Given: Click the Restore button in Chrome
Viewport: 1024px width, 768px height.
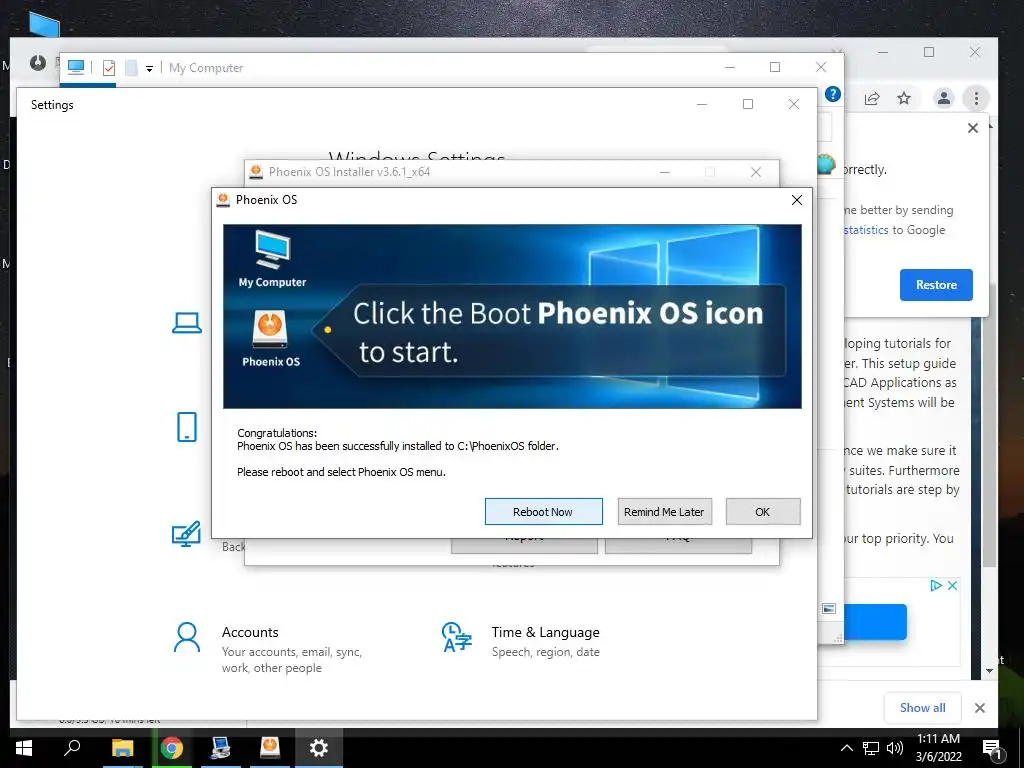Looking at the screenshot, I should coord(936,285).
